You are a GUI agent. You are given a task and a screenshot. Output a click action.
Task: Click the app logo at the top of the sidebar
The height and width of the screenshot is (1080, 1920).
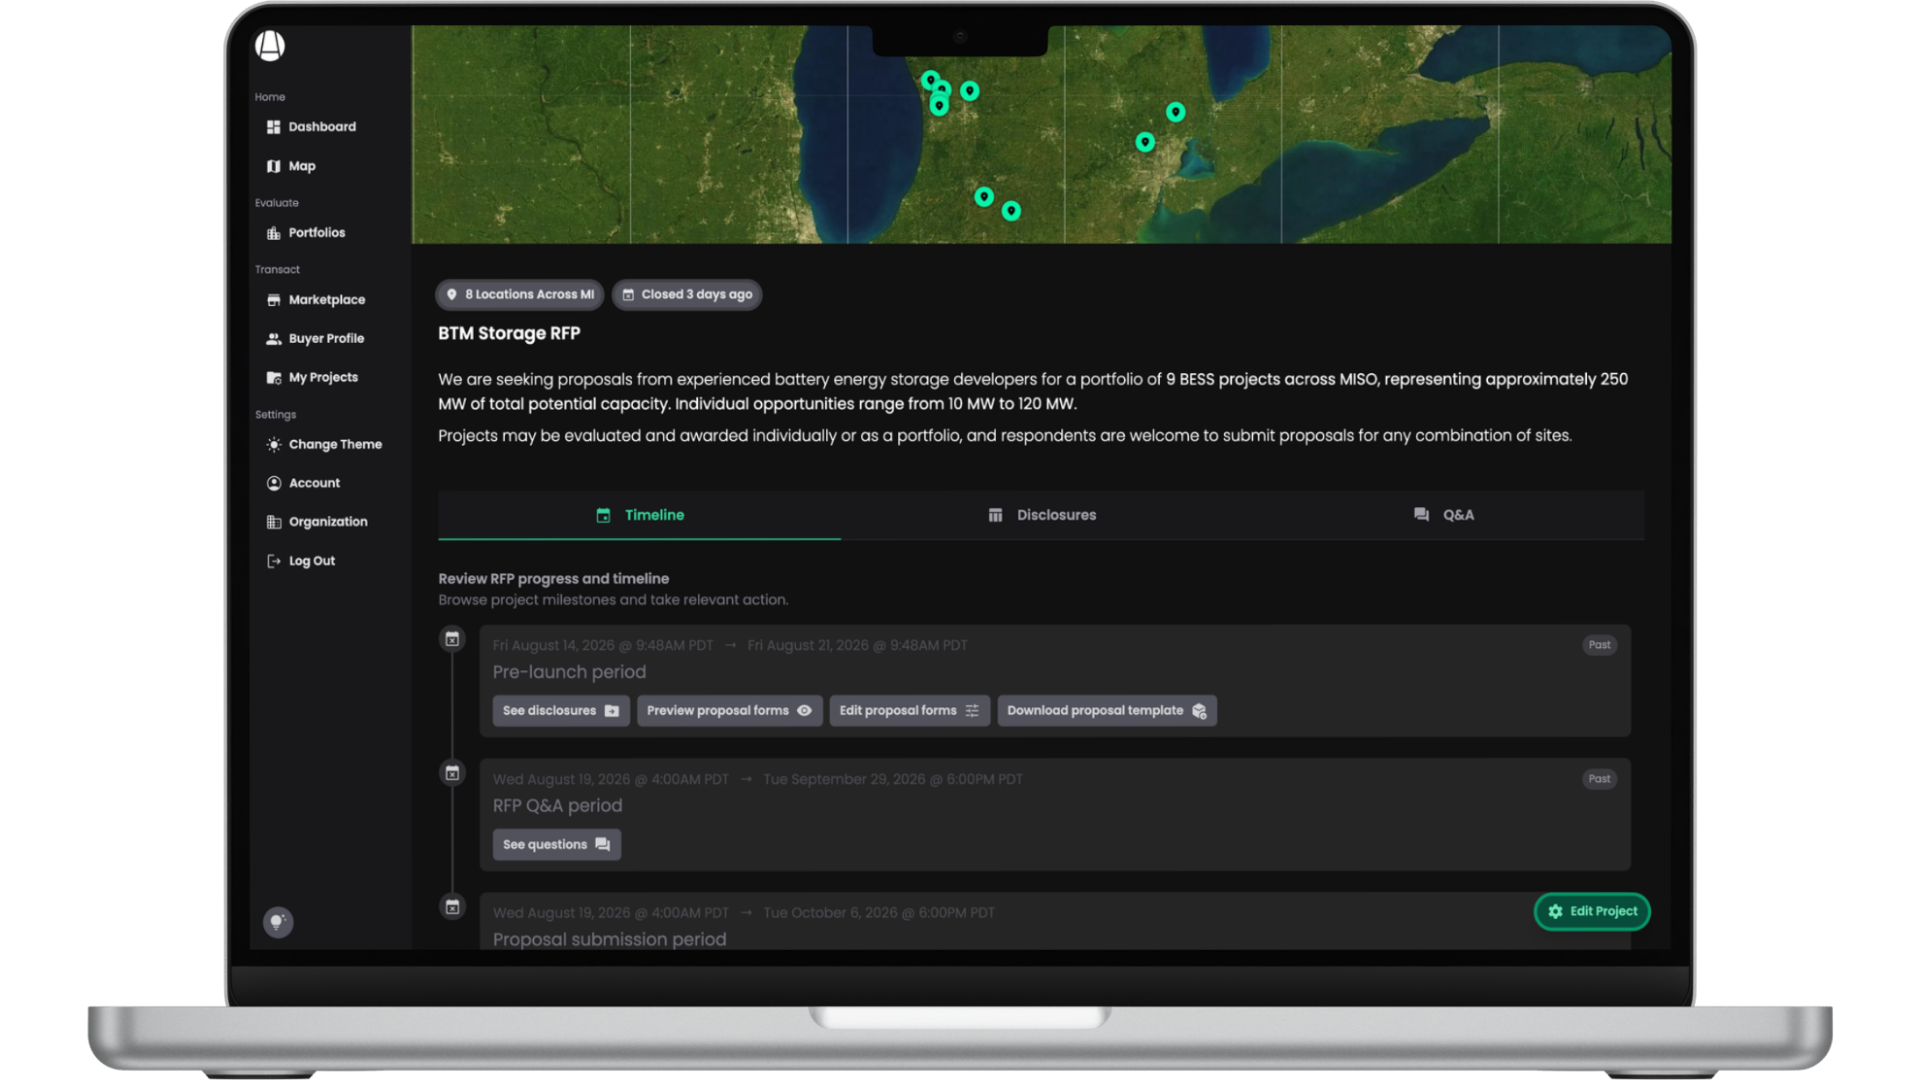tap(270, 46)
